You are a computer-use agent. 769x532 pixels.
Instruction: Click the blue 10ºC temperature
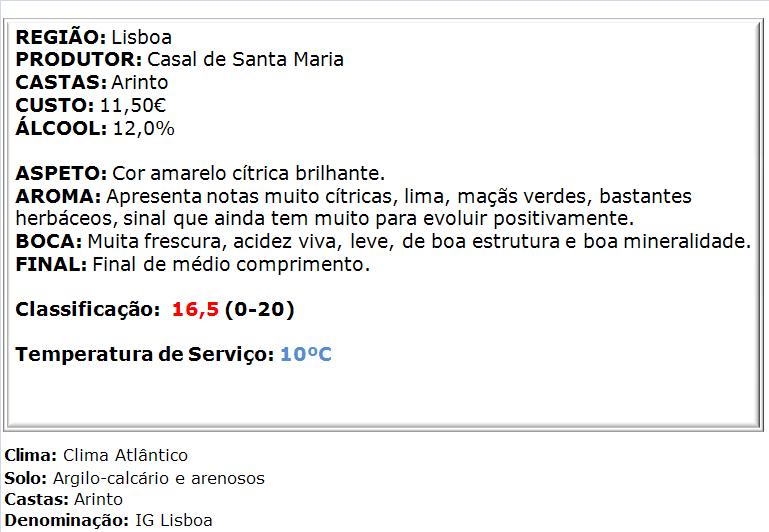[x=306, y=355]
